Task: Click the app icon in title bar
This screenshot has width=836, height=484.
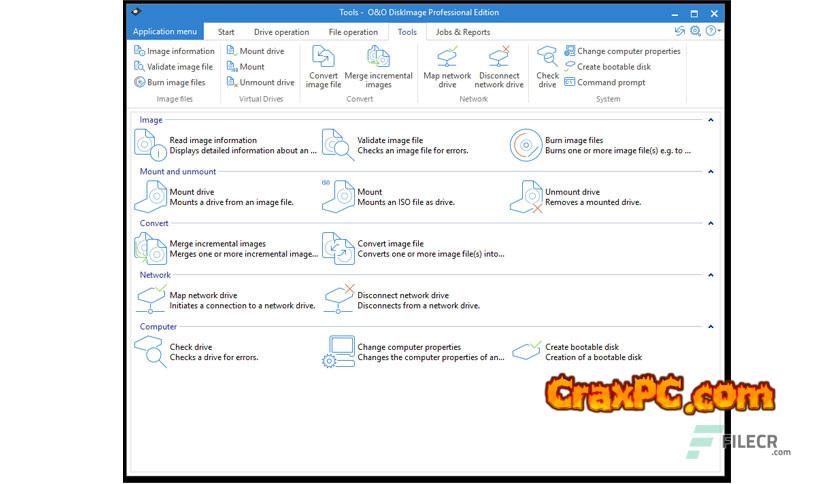Action: point(136,12)
